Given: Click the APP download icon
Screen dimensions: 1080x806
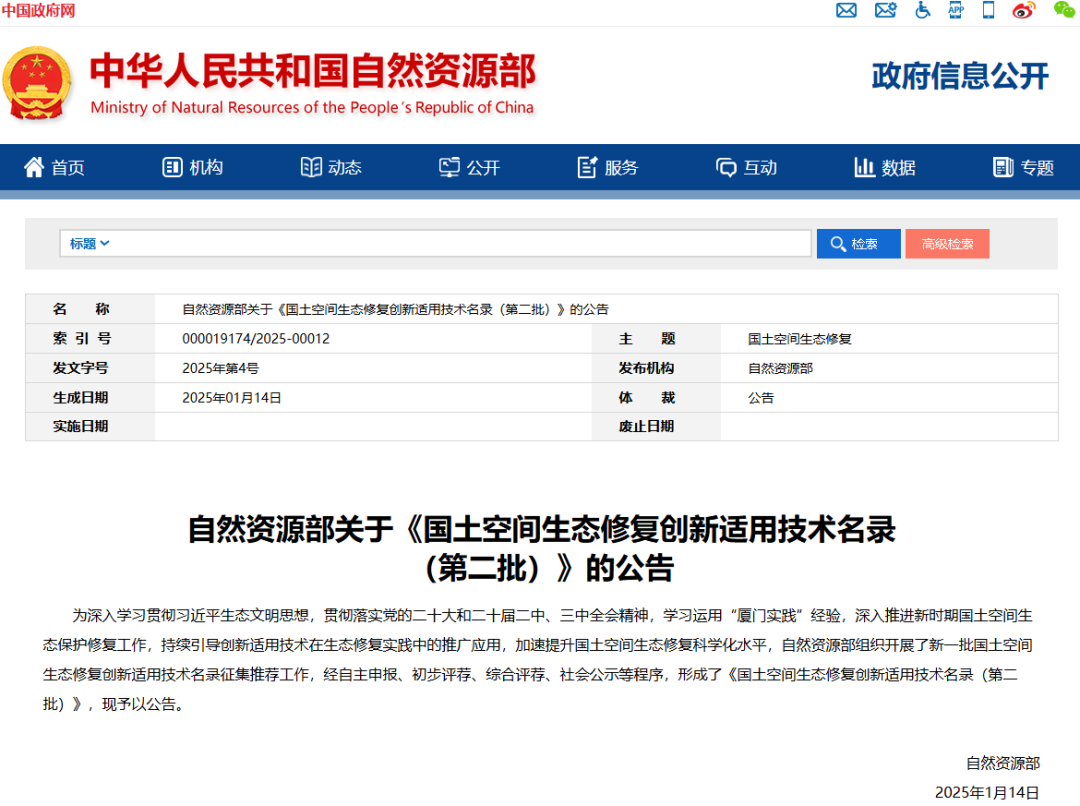Looking at the screenshot, I should coord(956,11).
